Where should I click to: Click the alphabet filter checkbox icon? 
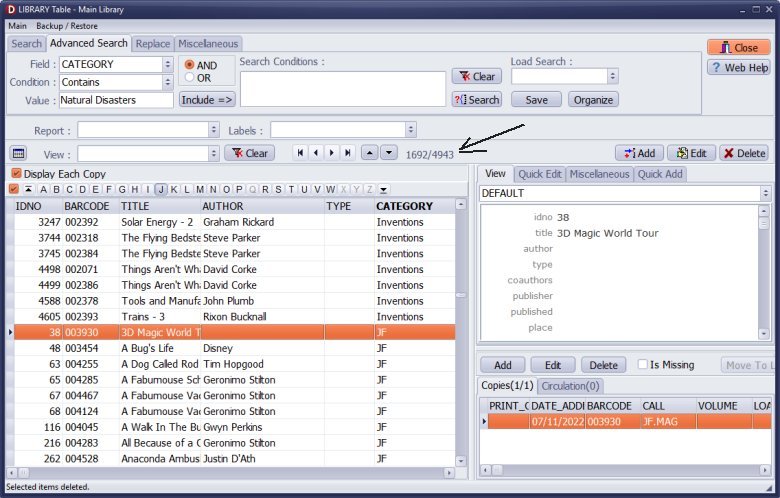(x=14, y=189)
